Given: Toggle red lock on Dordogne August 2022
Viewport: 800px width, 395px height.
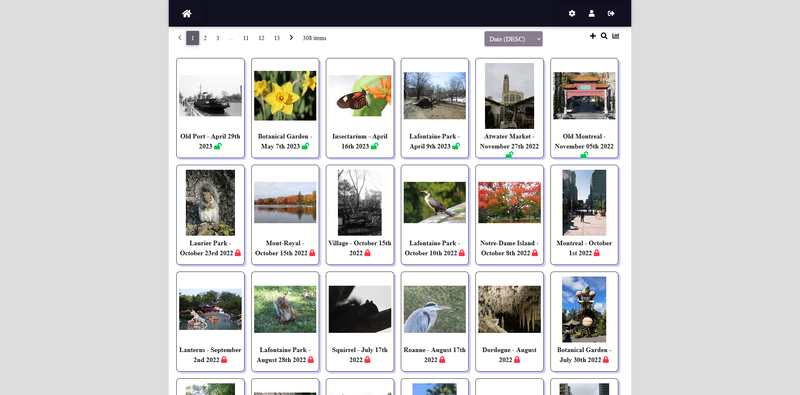Looking at the screenshot, I should pyautogui.click(x=517, y=360).
